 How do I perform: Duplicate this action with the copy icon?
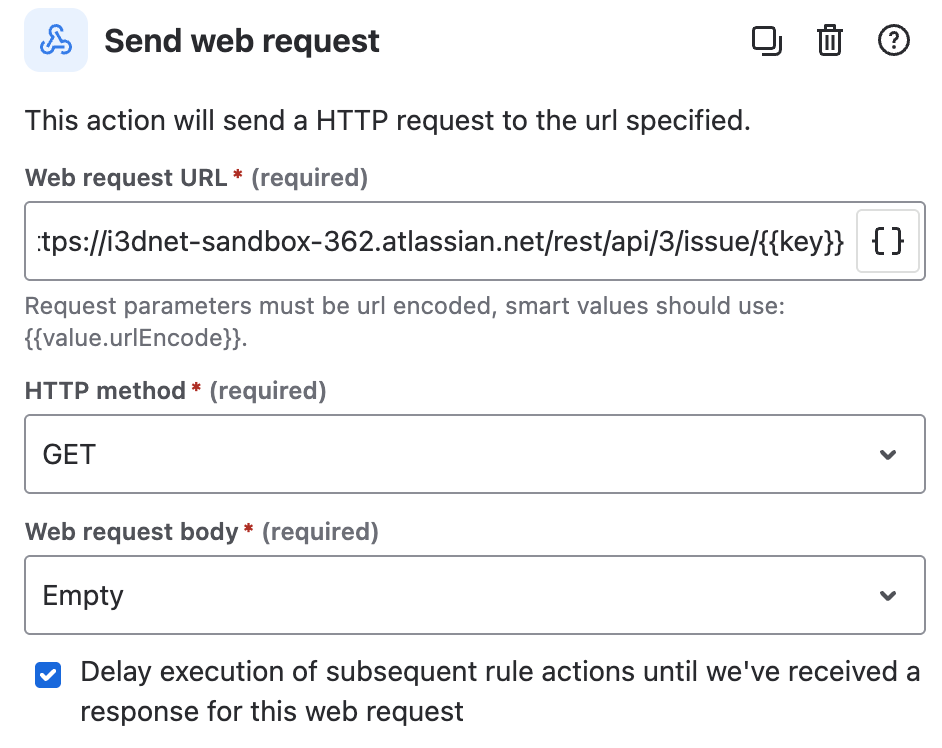tap(766, 41)
